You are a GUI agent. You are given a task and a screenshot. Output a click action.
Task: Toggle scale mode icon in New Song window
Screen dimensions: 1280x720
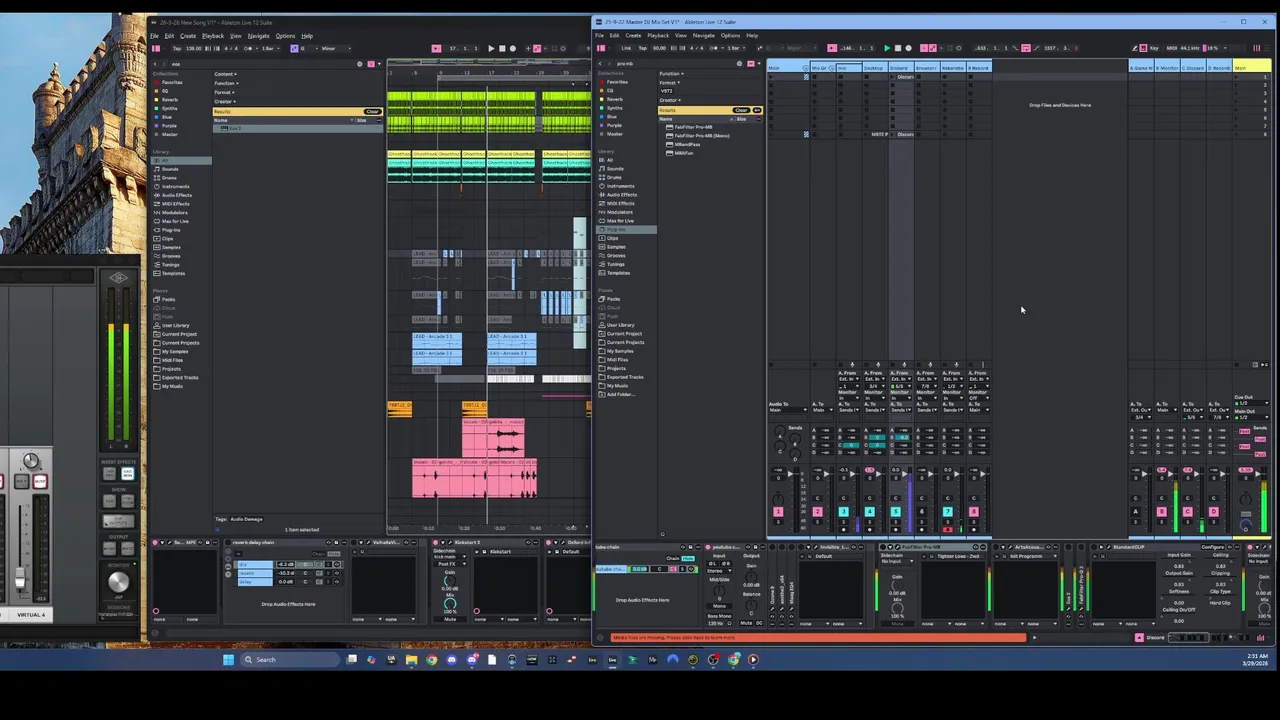296,48
